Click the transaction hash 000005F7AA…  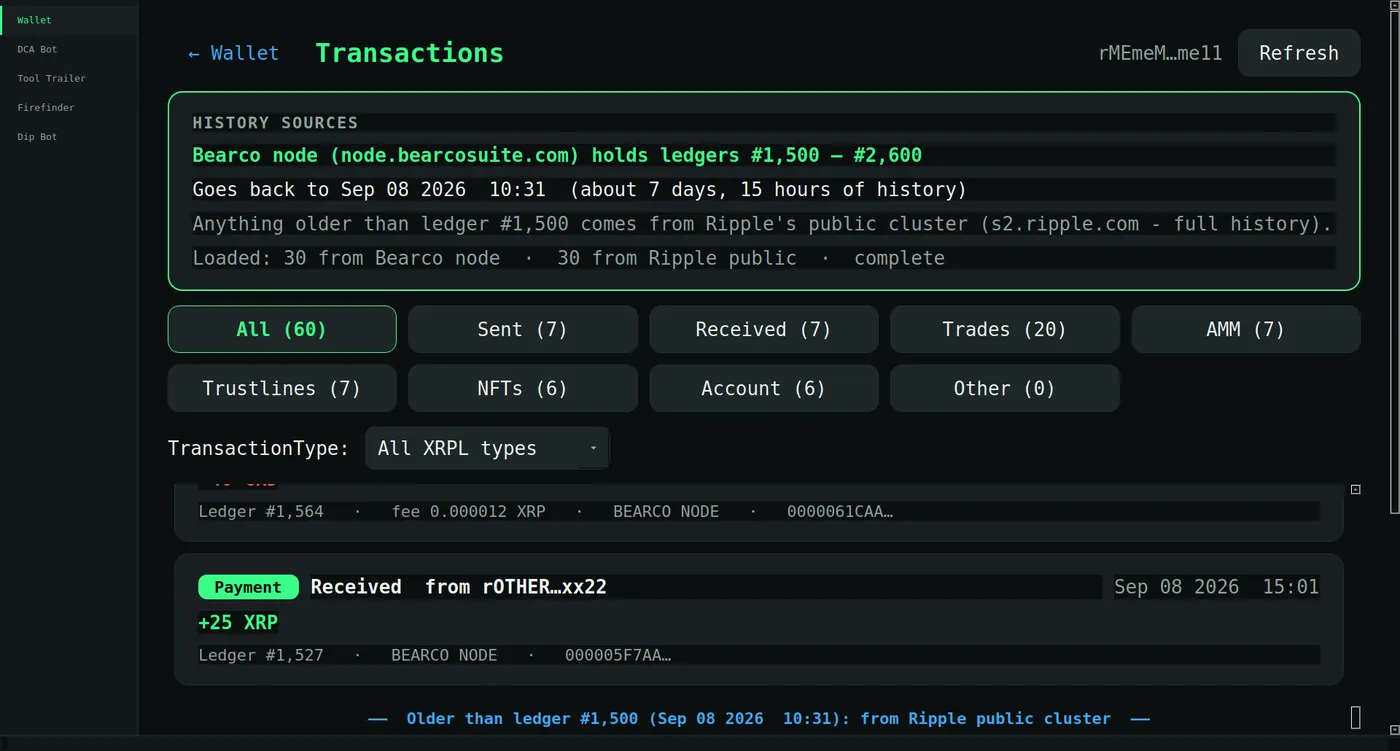coord(618,655)
